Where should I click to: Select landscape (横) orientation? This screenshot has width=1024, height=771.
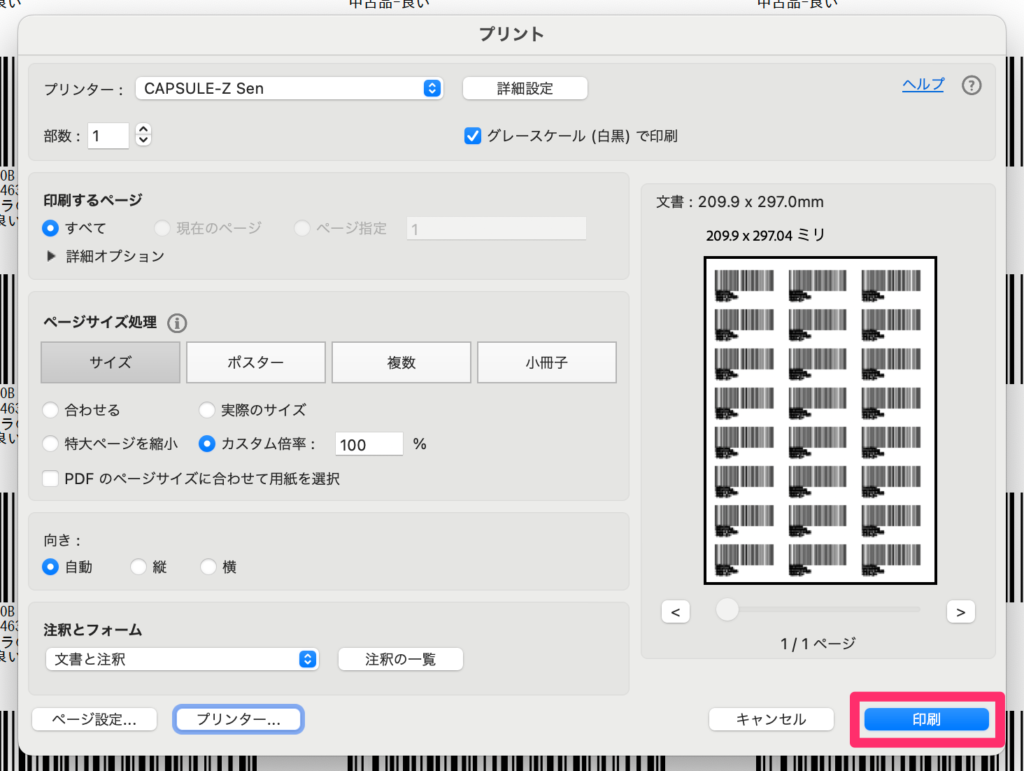(208, 567)
